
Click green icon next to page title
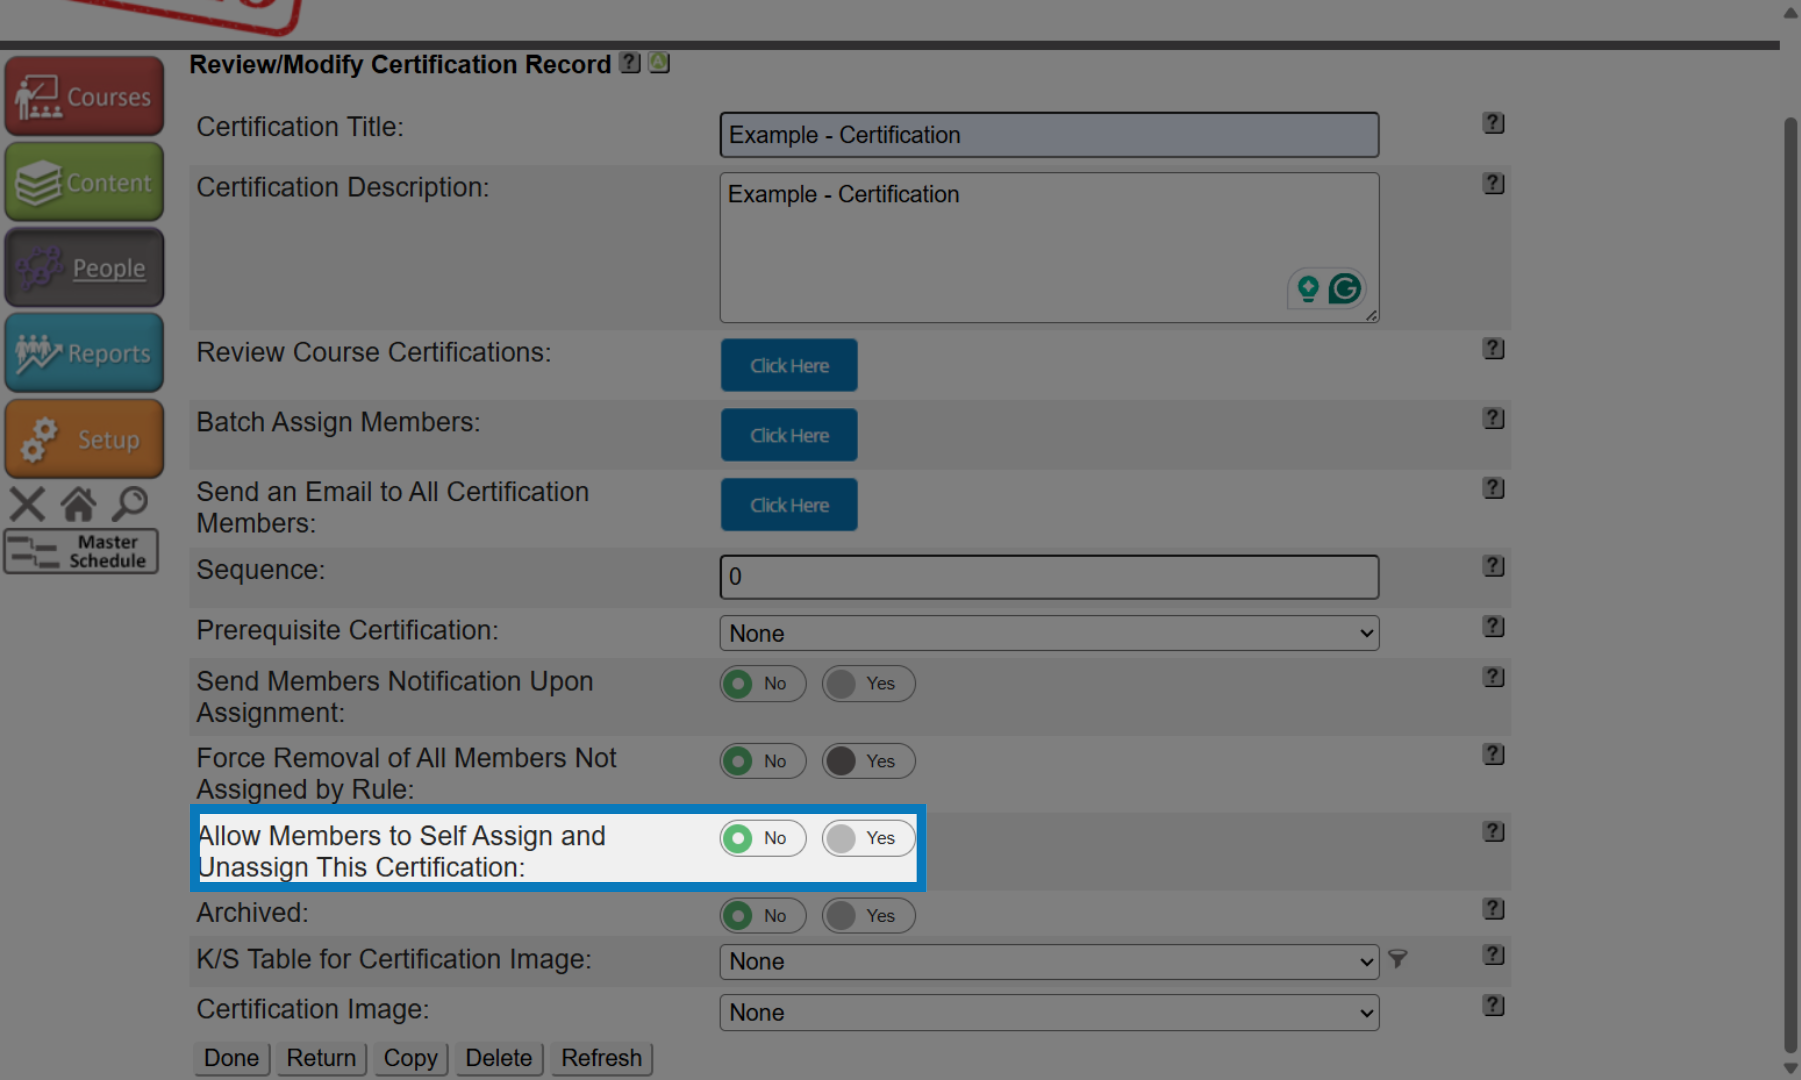click(659, 63)
